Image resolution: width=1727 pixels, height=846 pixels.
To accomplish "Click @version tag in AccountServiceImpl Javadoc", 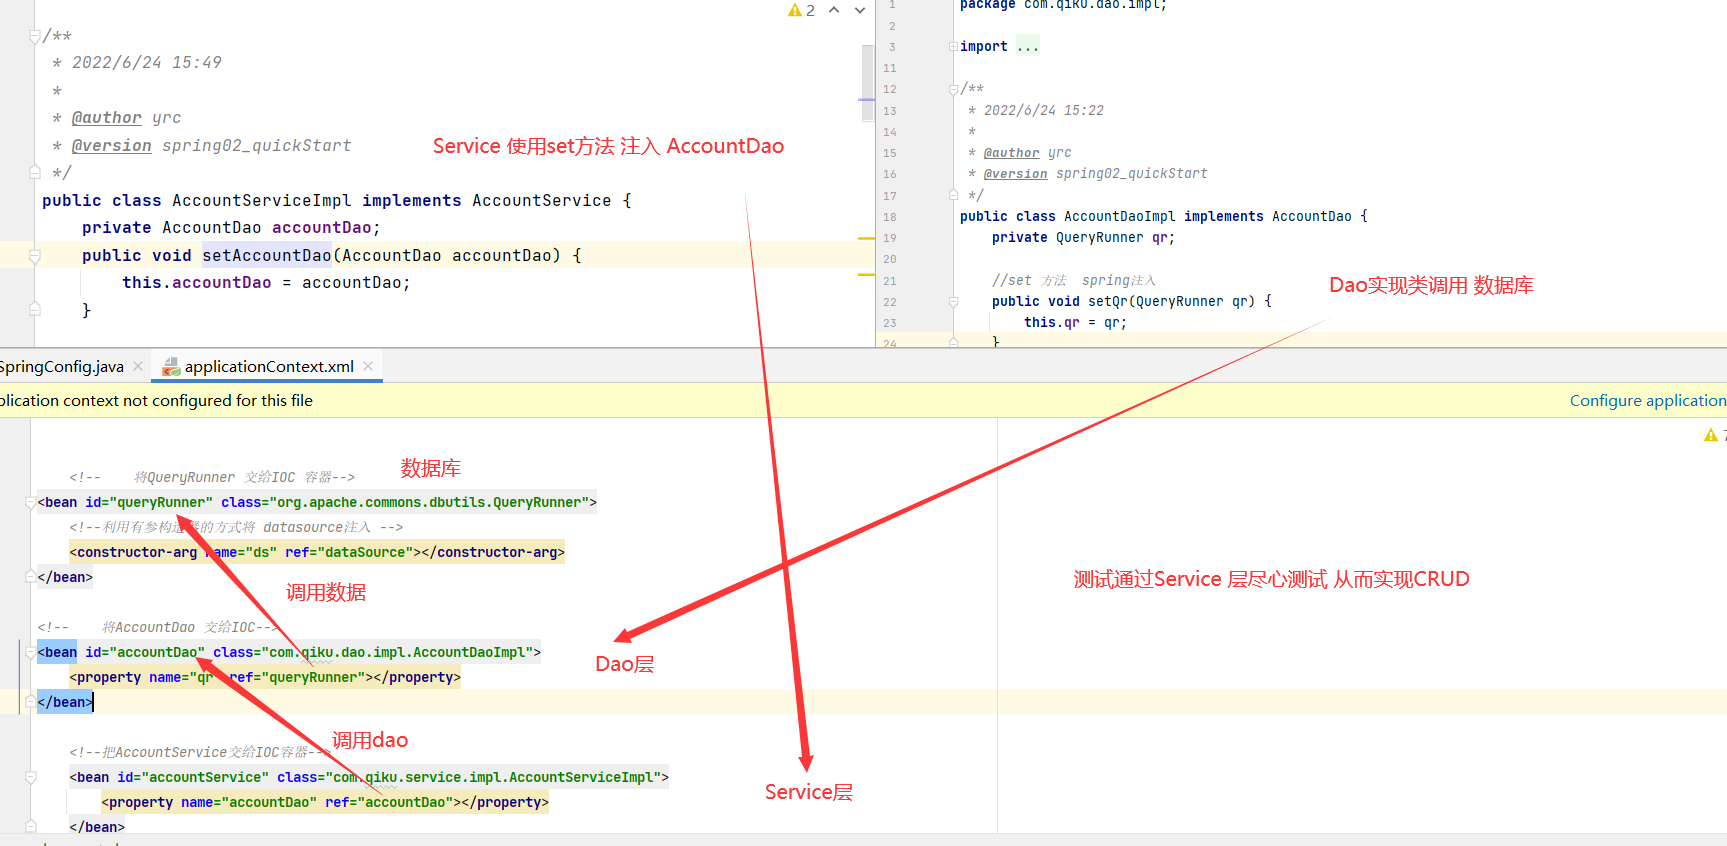I will point(112,146).
